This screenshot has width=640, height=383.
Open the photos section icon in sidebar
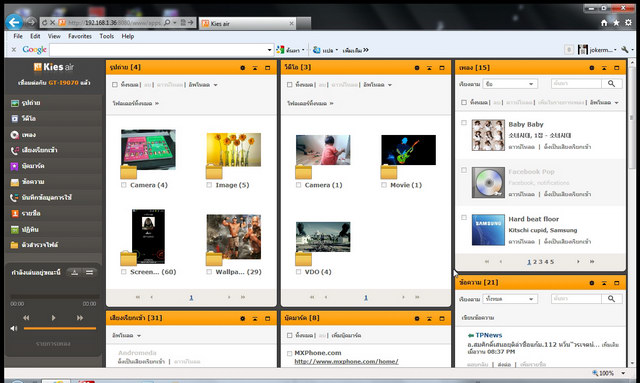pyautogui.click(x=15, y=103)
